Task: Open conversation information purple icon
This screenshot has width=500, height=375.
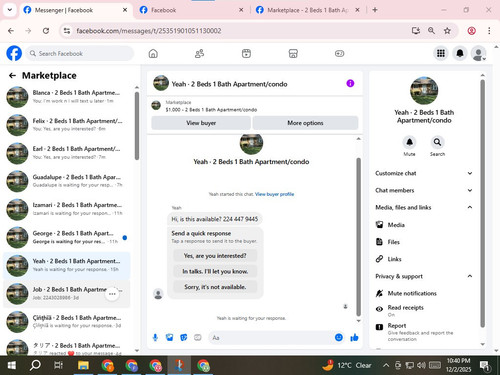Action: point(350,83)
